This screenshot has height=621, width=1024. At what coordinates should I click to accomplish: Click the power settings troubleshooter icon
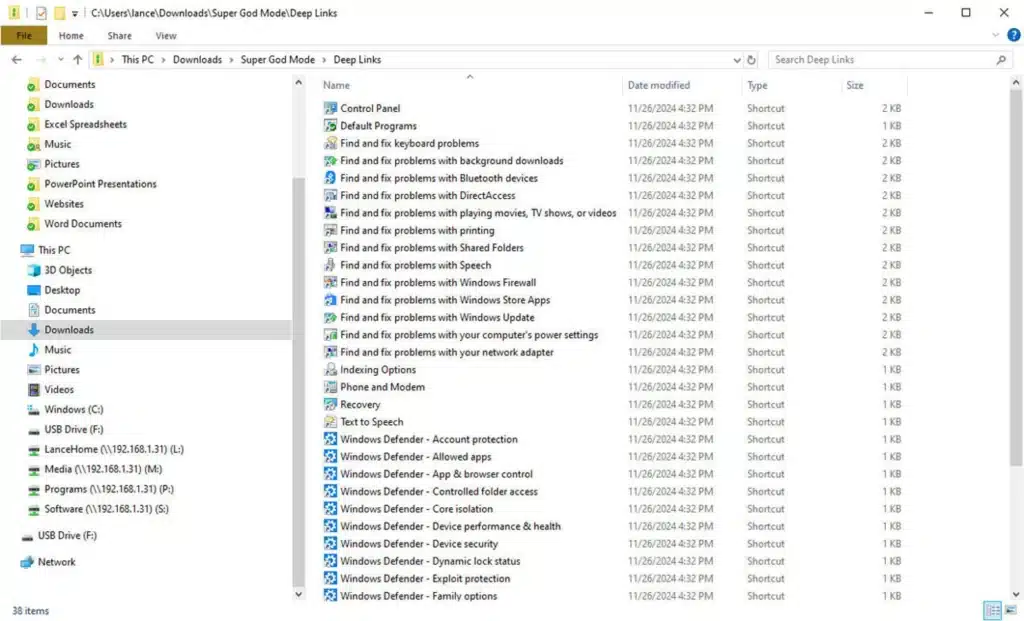330,335
